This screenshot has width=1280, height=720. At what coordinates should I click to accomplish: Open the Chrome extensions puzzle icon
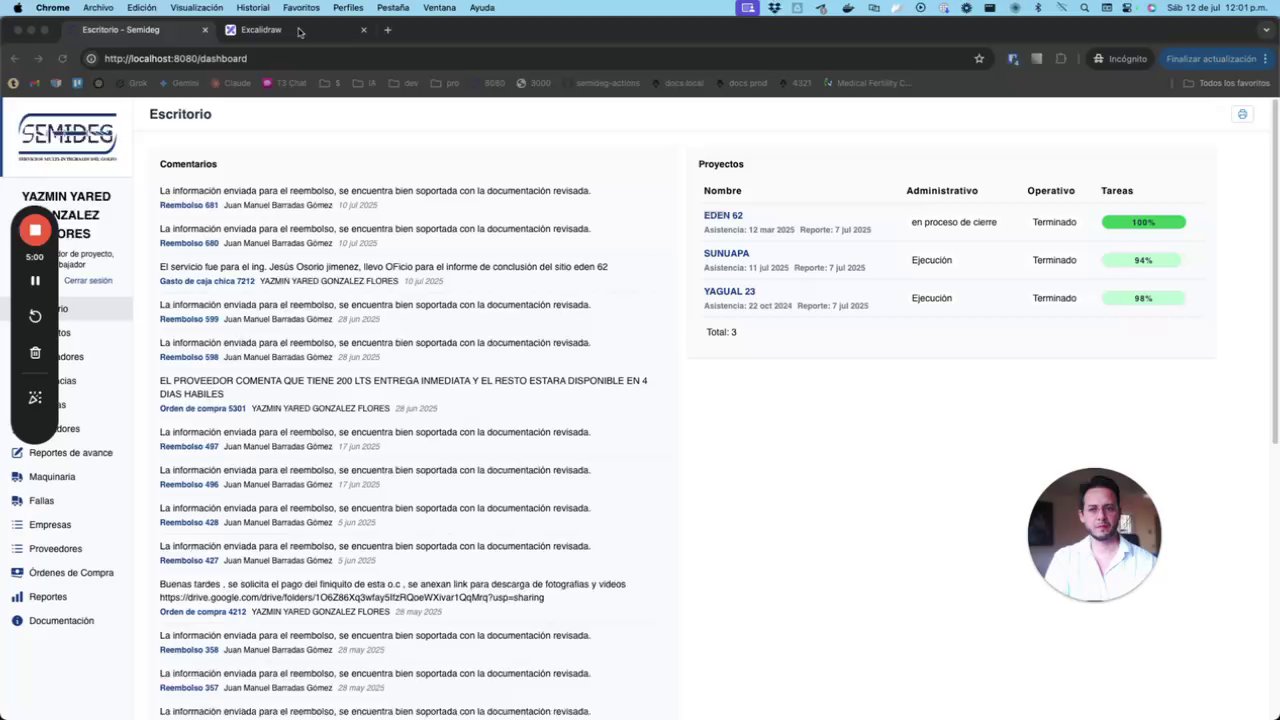[1061, 59]
